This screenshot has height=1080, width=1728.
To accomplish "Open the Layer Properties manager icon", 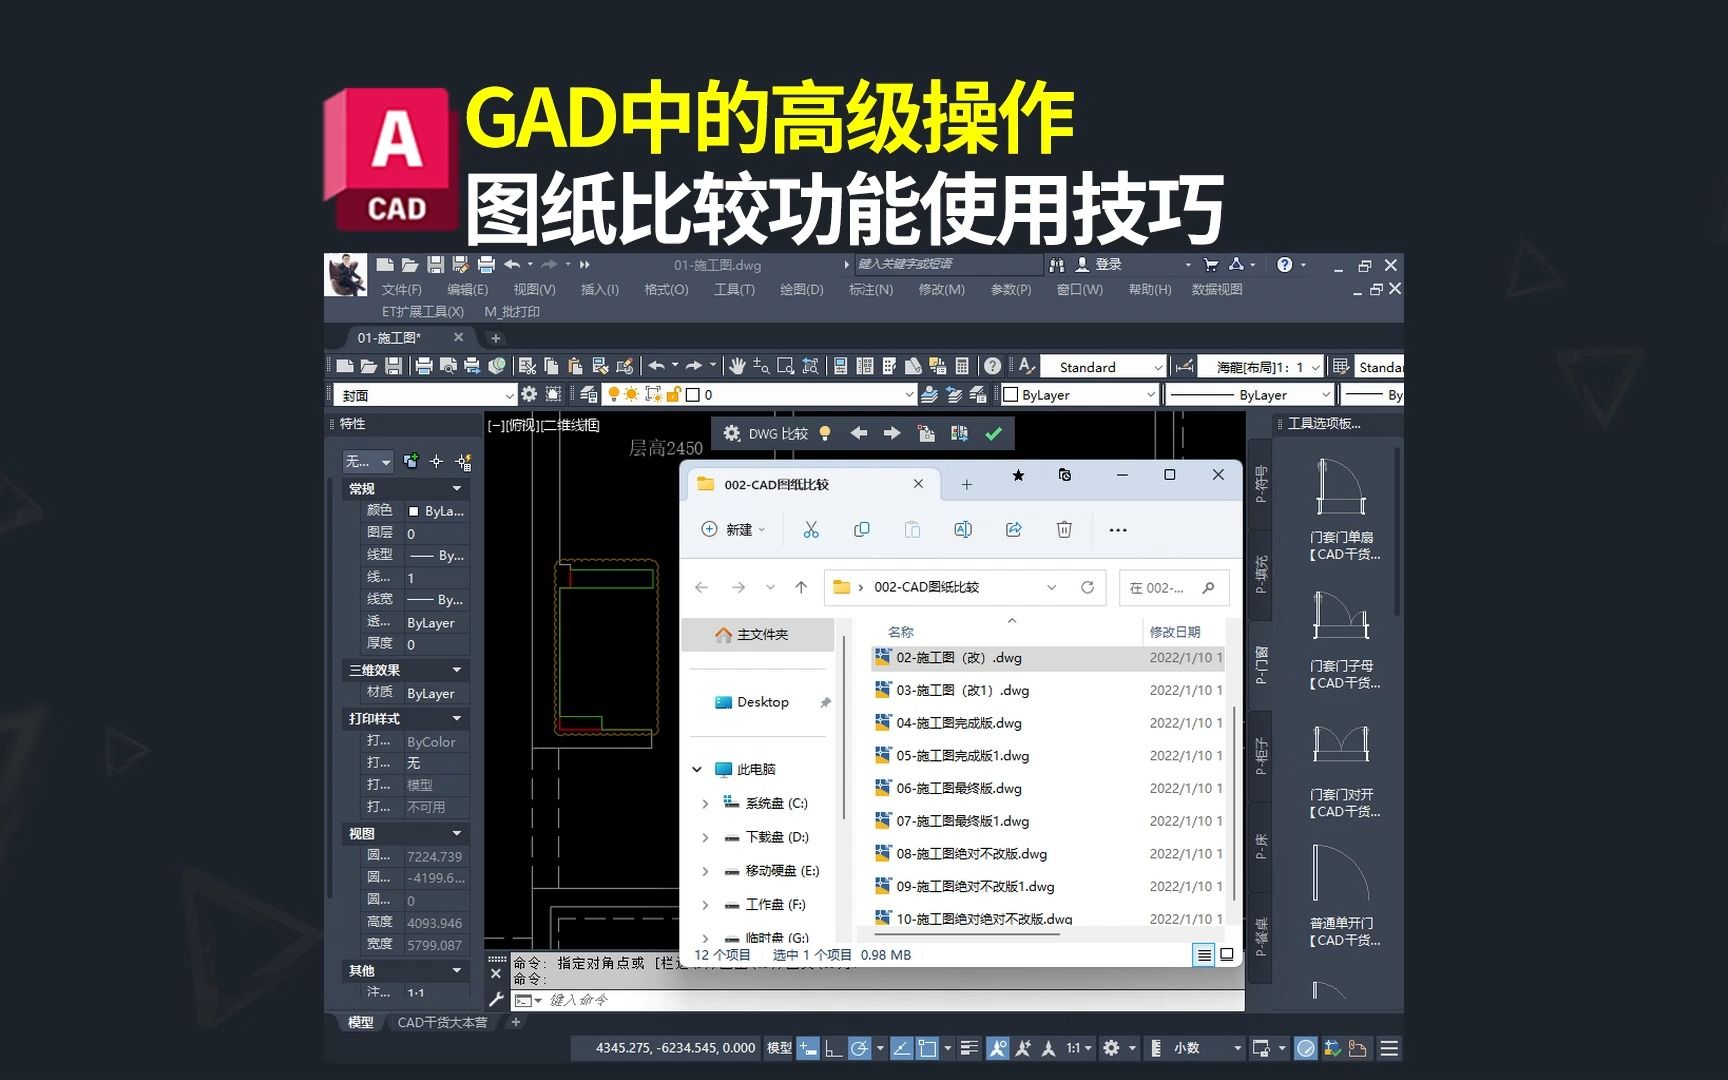I will point(589,395).
